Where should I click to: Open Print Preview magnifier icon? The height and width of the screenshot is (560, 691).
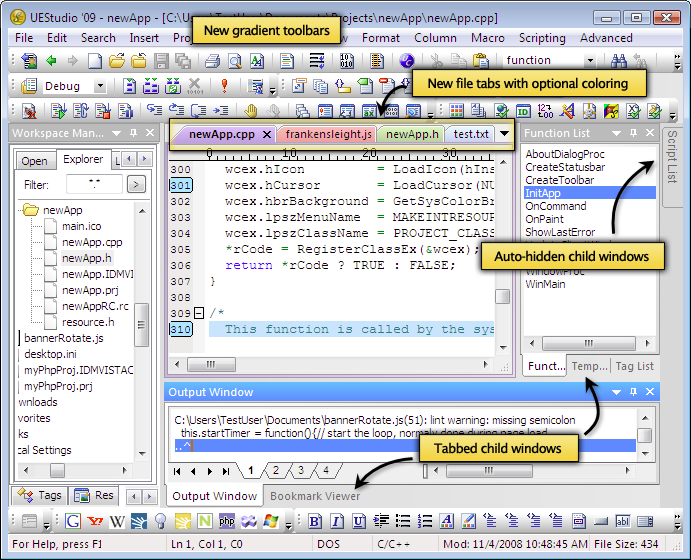235,61
